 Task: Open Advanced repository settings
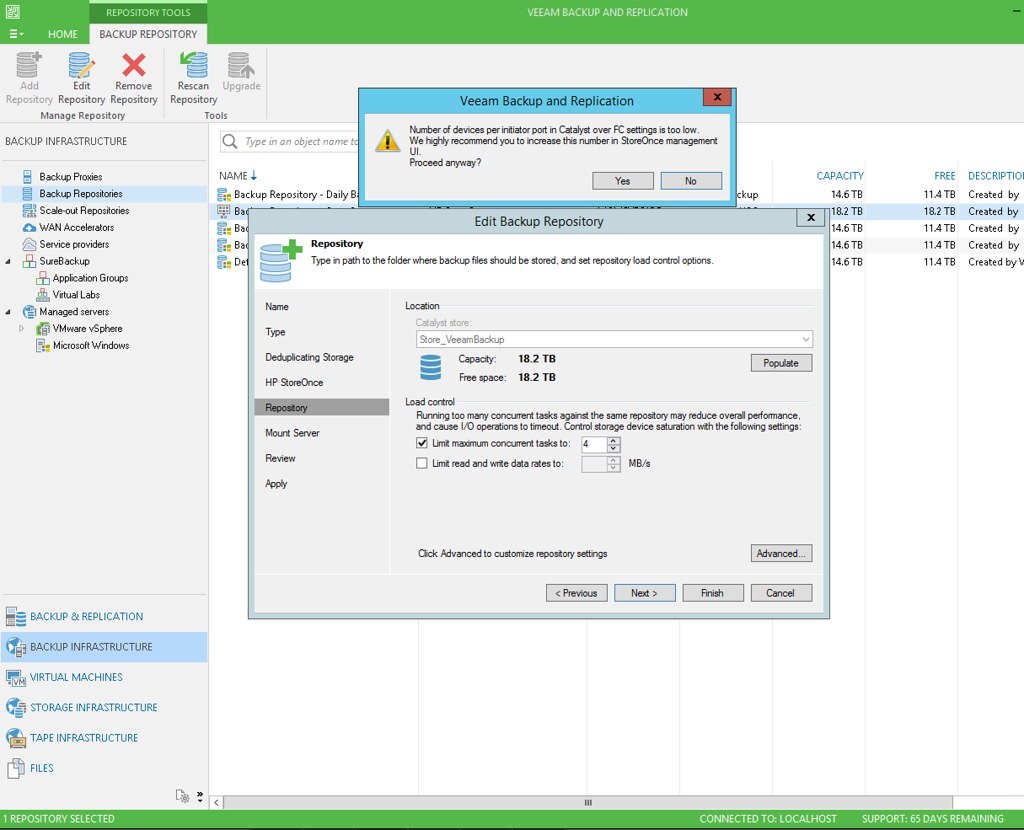(781, 554)
